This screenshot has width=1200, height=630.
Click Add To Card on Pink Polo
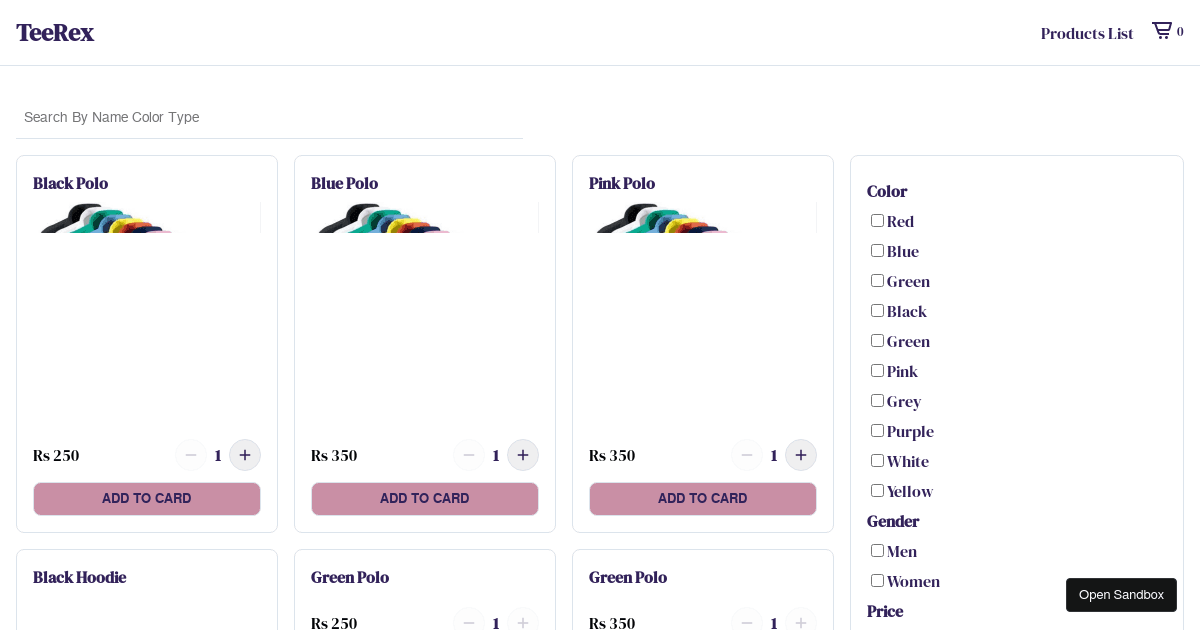[x=703, y=498]
